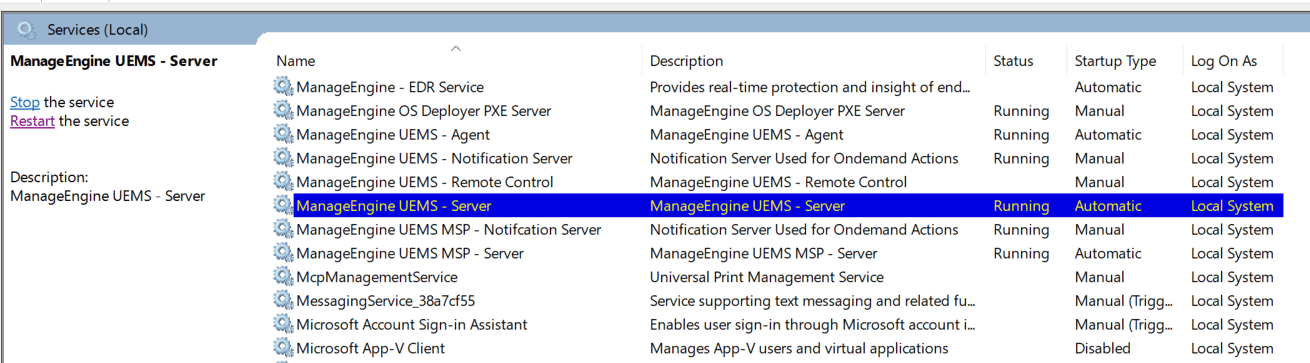The width and height of the screenshot is (1310, 363).
Task: Click gear icon of UEMS MSP - Notifcation Server
Action: 284,230
